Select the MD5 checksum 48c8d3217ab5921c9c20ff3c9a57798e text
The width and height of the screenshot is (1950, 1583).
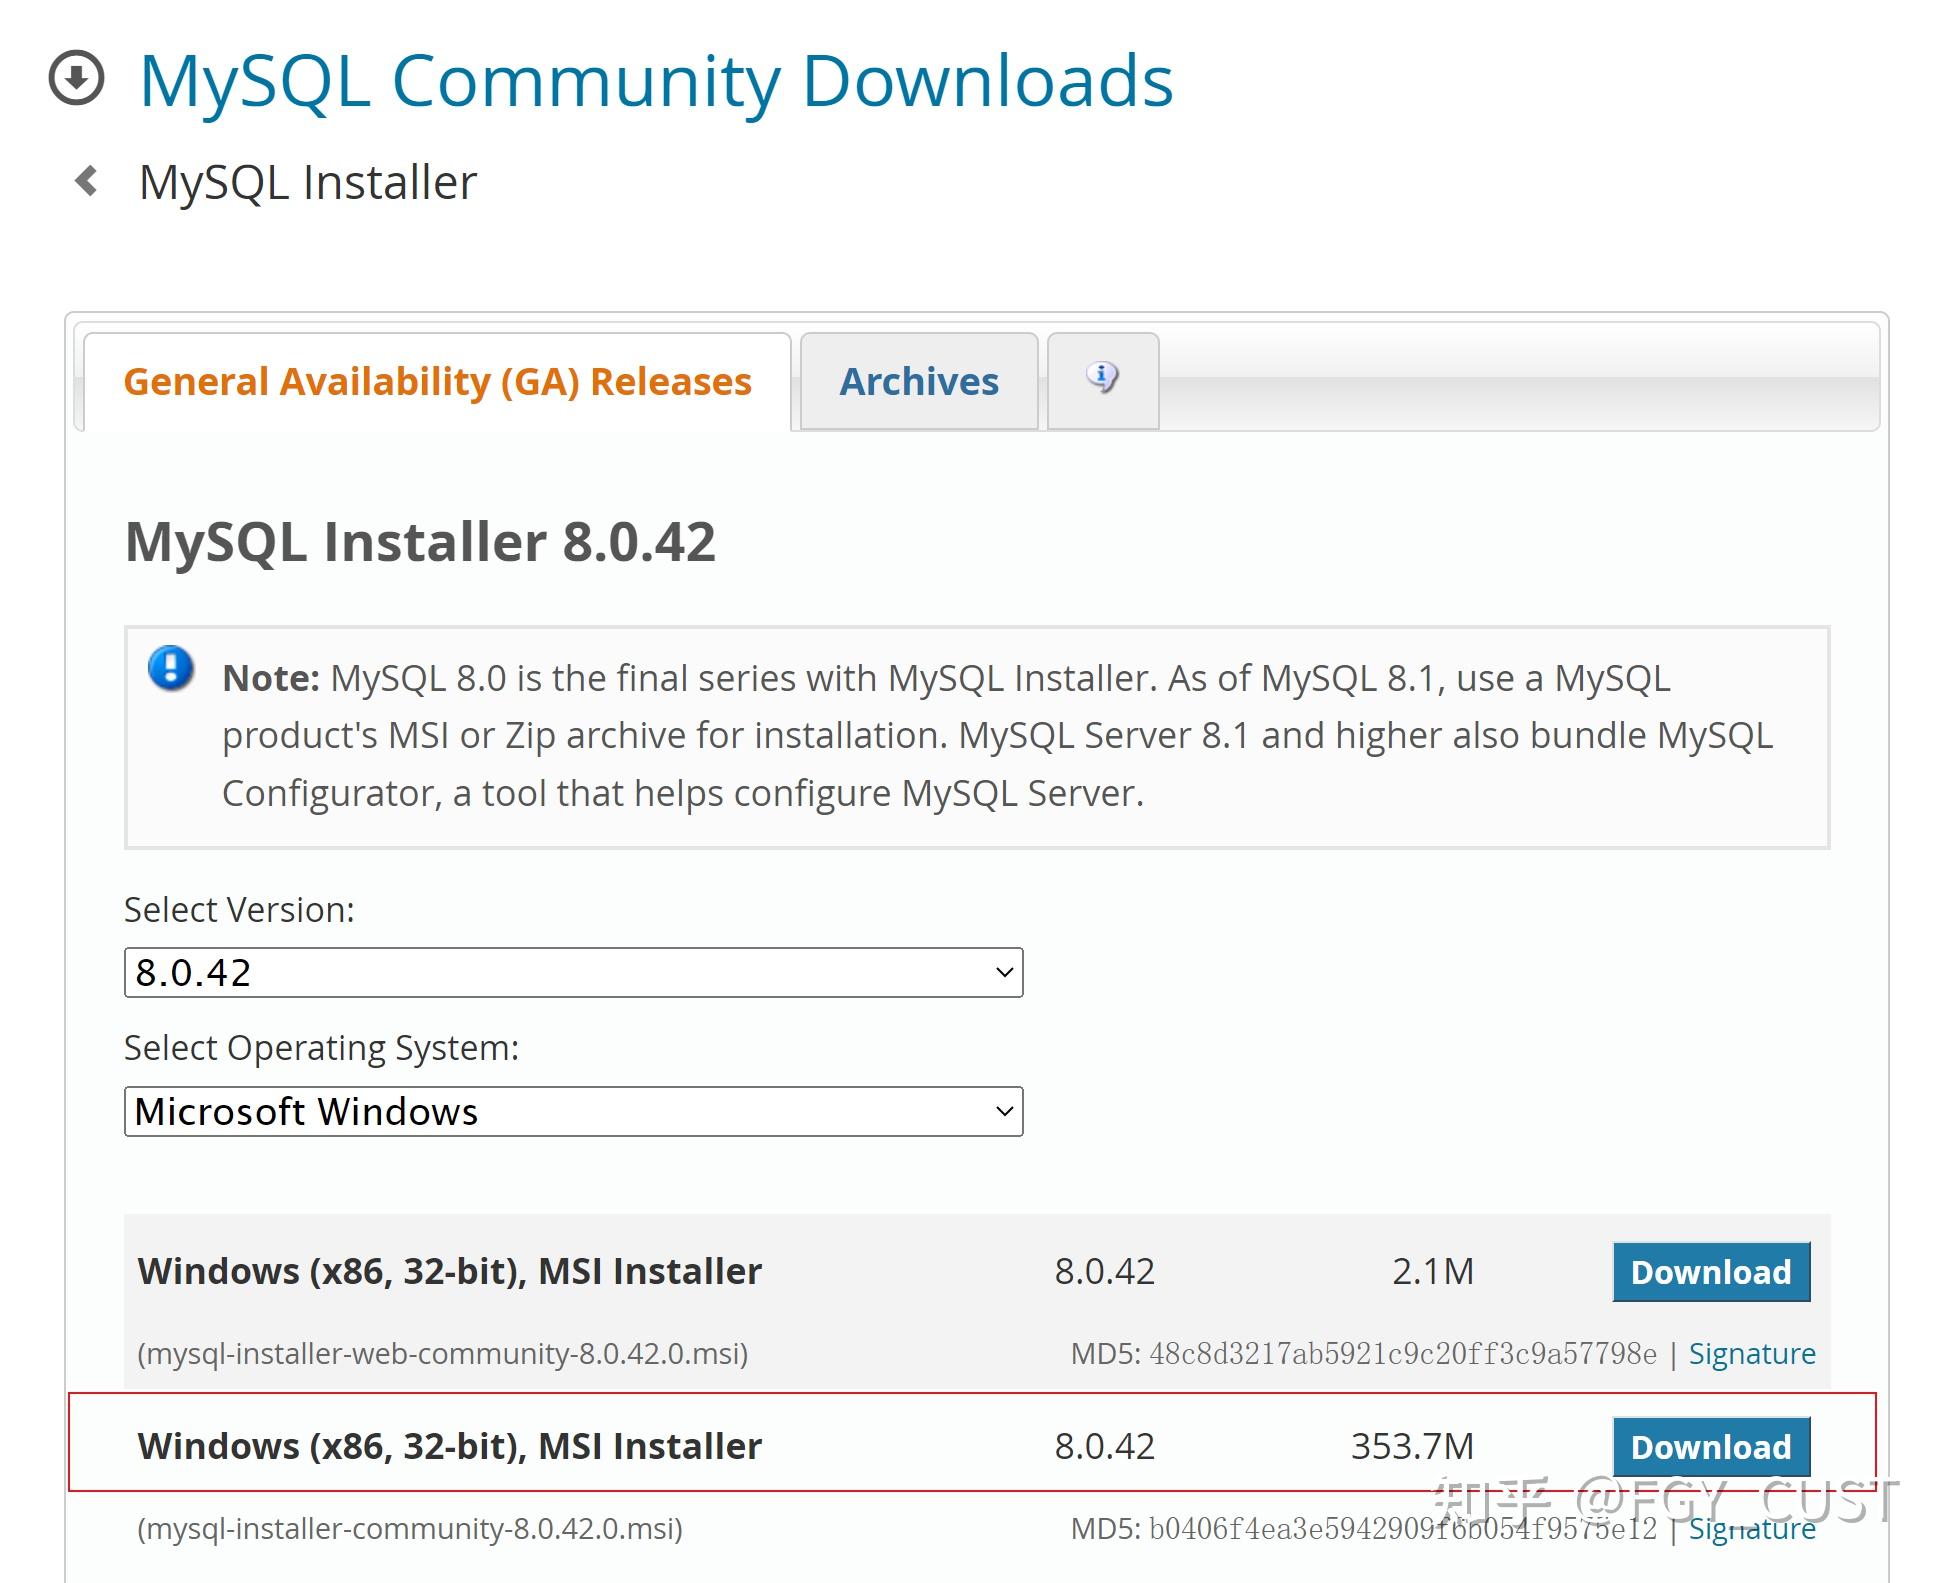tap(1302, 1353)
